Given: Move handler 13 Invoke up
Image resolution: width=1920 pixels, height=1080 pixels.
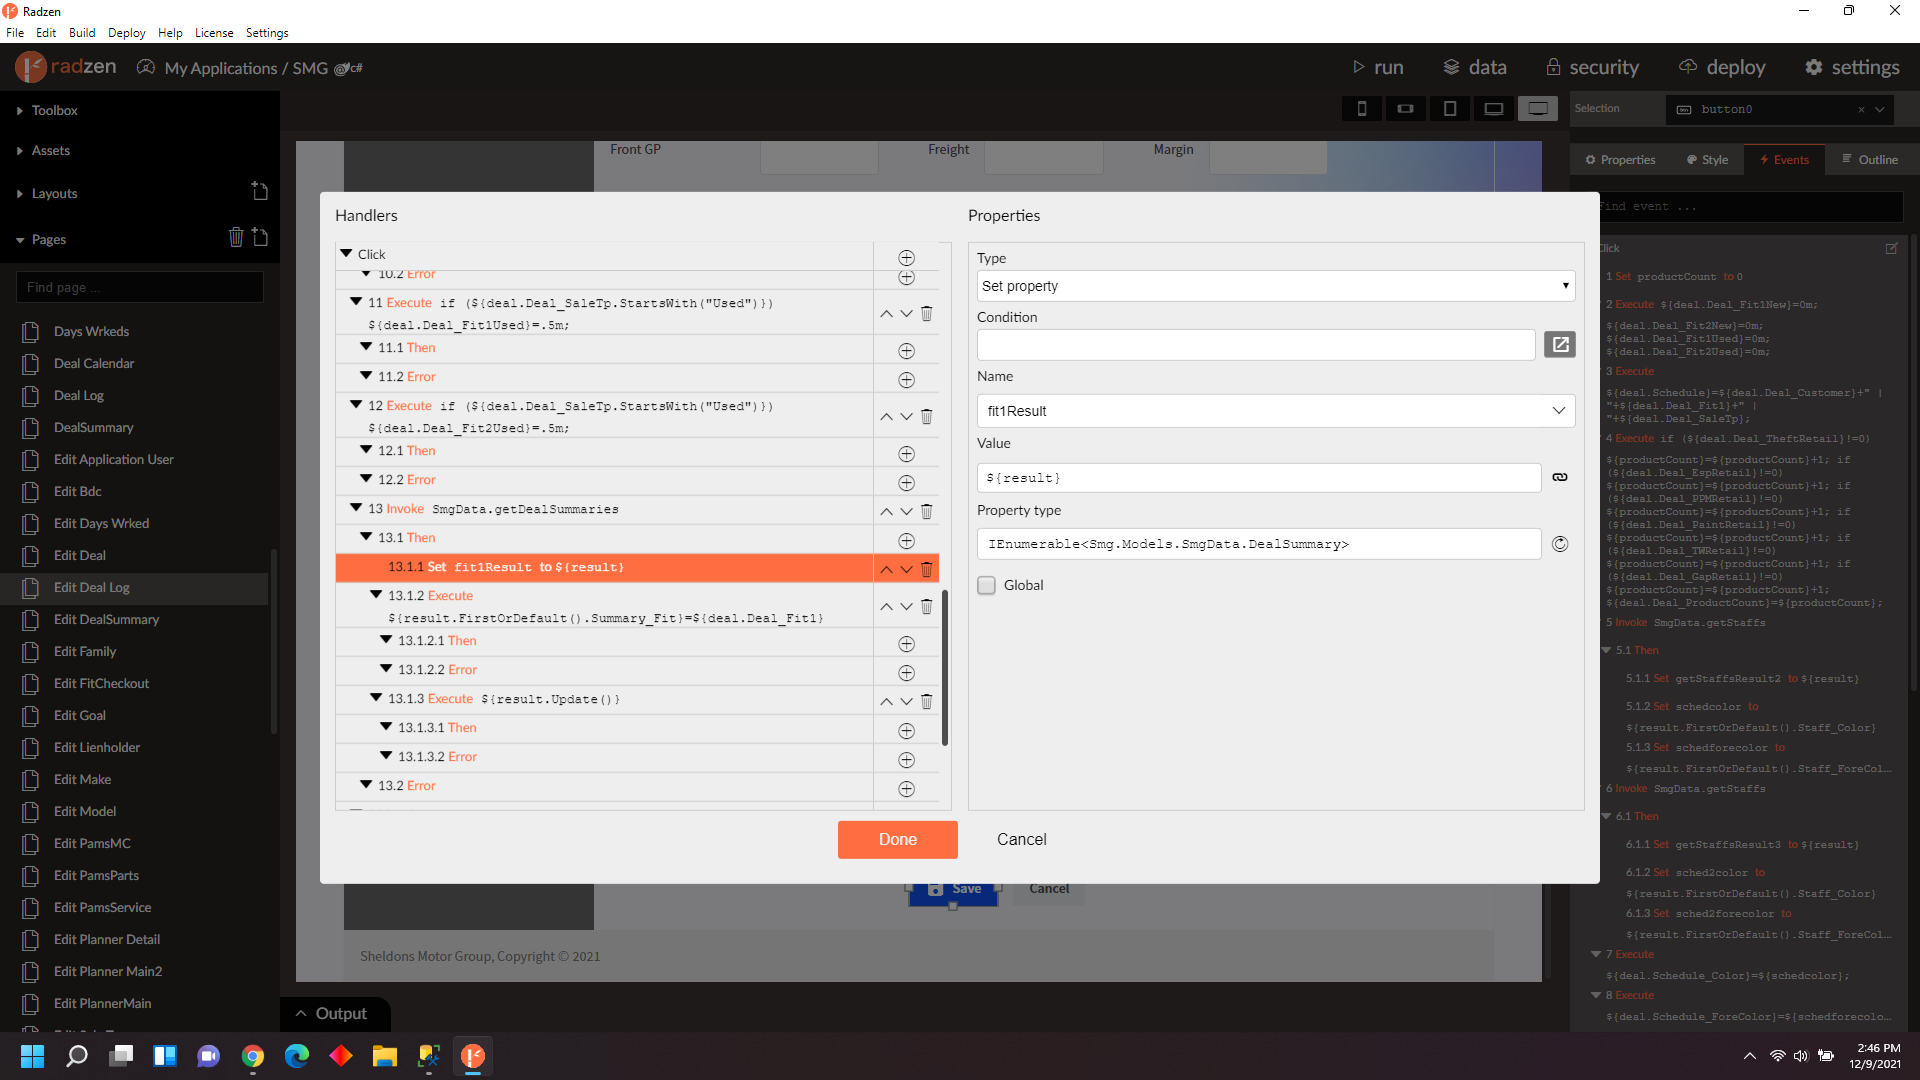Looking at the screenshot, I should [x=886, y=512].
